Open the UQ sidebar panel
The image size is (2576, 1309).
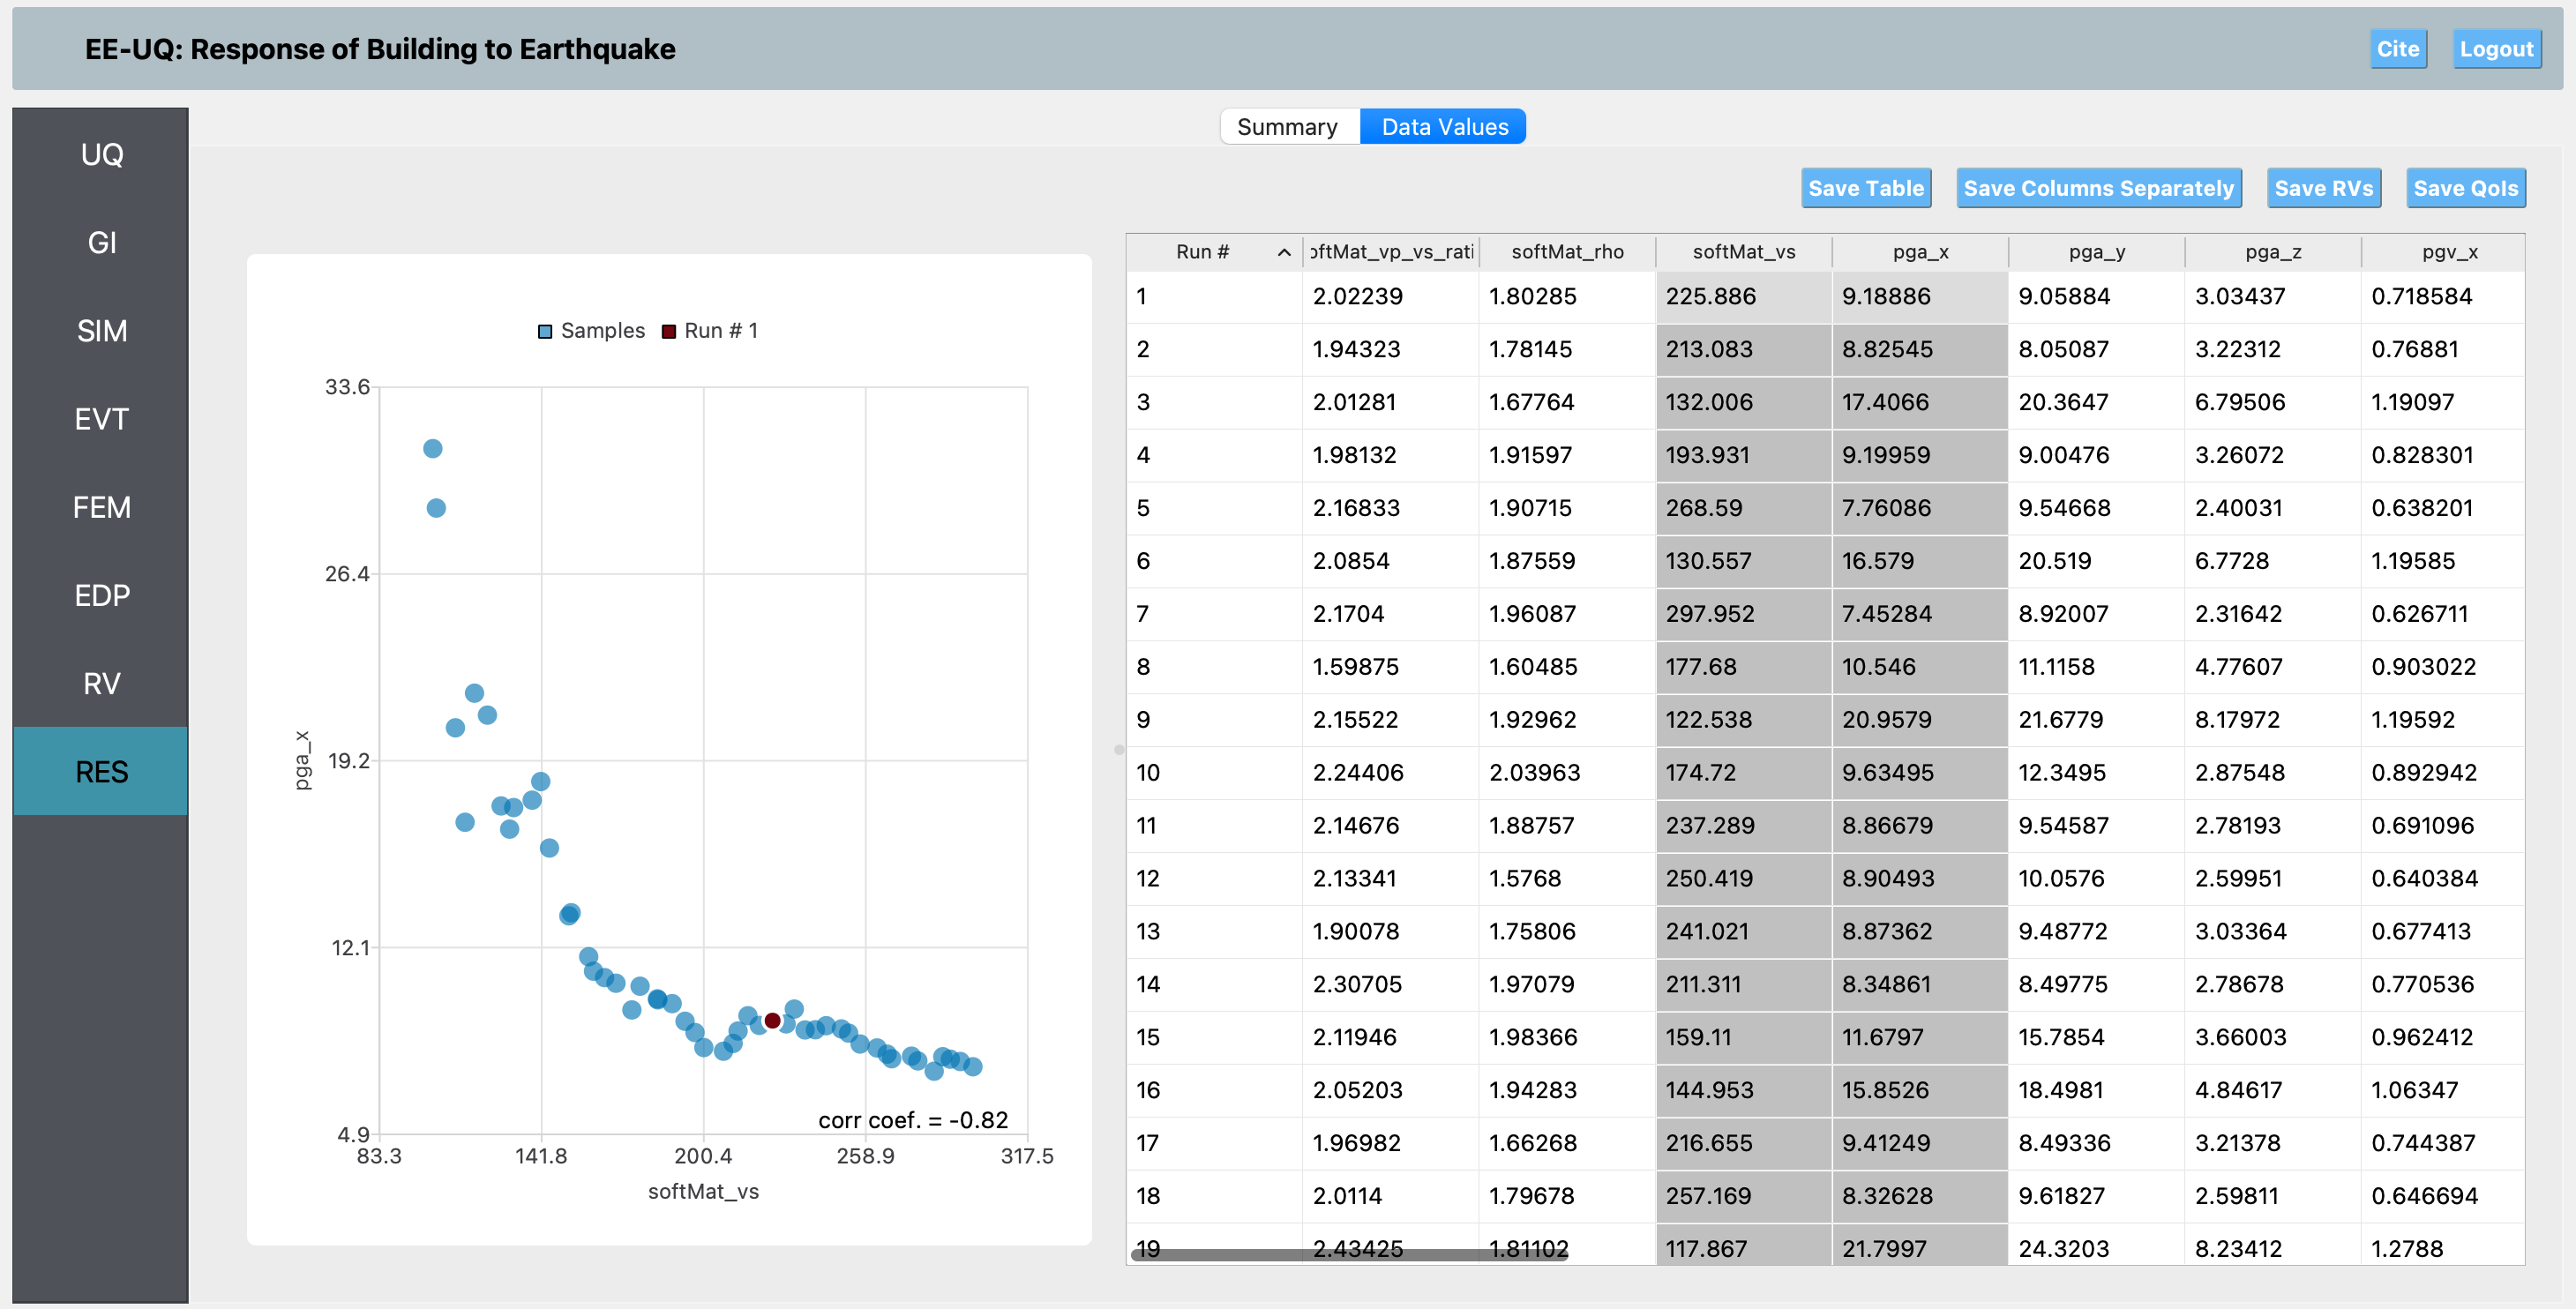tap(101, 154)
